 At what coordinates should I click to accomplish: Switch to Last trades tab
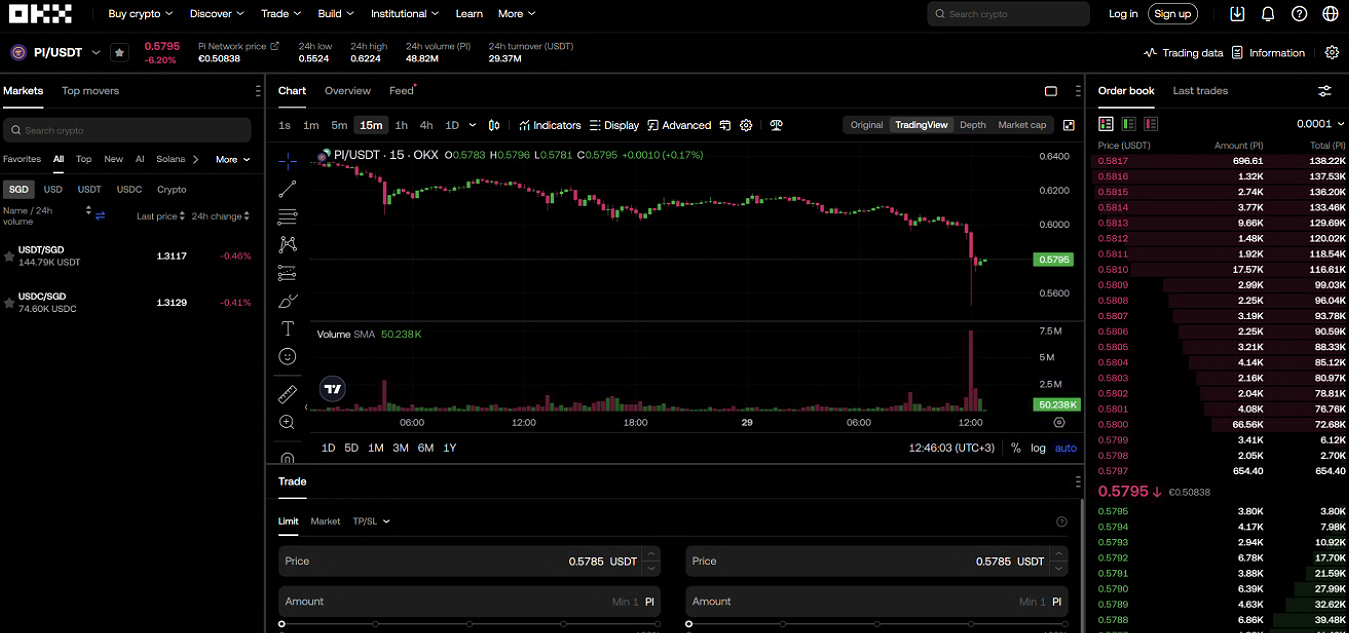(x=1200, y=91)
